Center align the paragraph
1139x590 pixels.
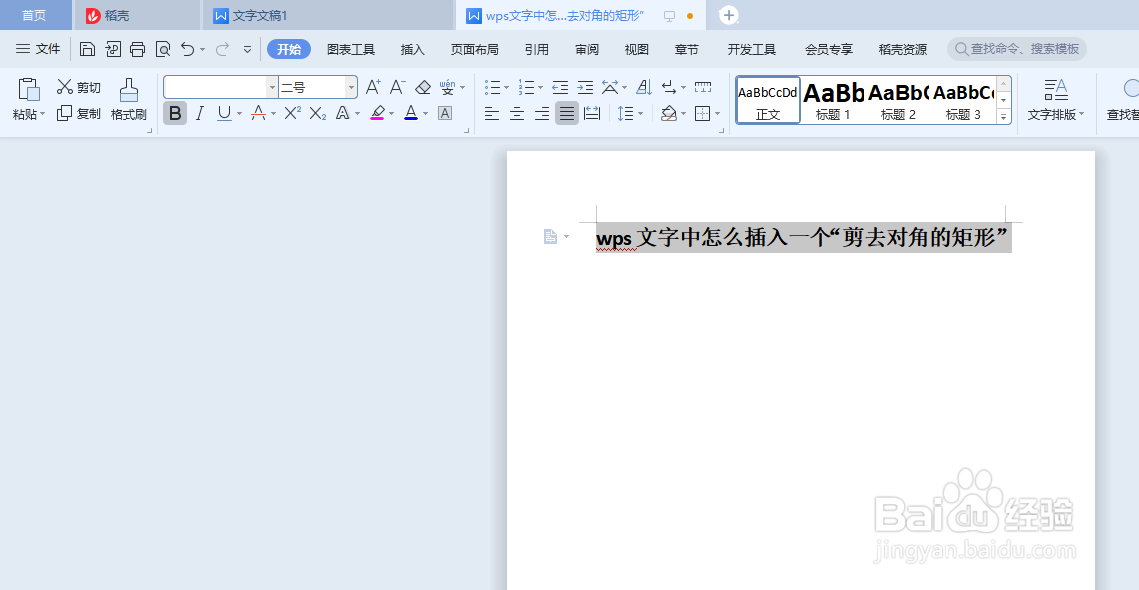[x=516, y=113]
